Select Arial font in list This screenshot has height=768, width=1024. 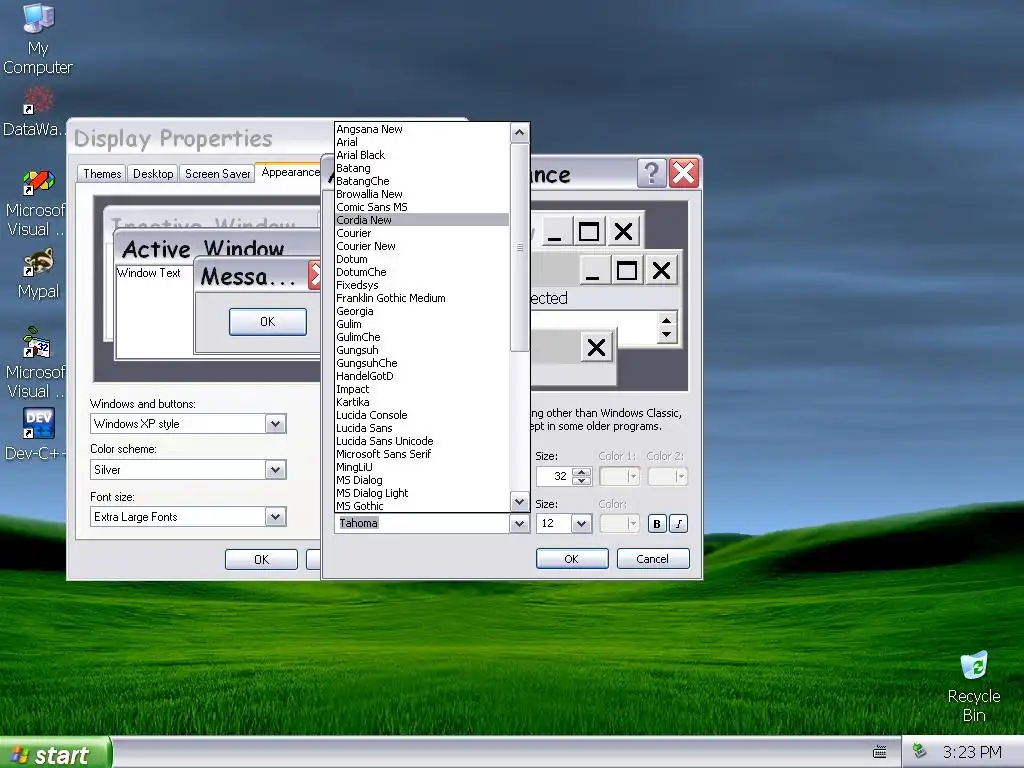pos(422,142)
